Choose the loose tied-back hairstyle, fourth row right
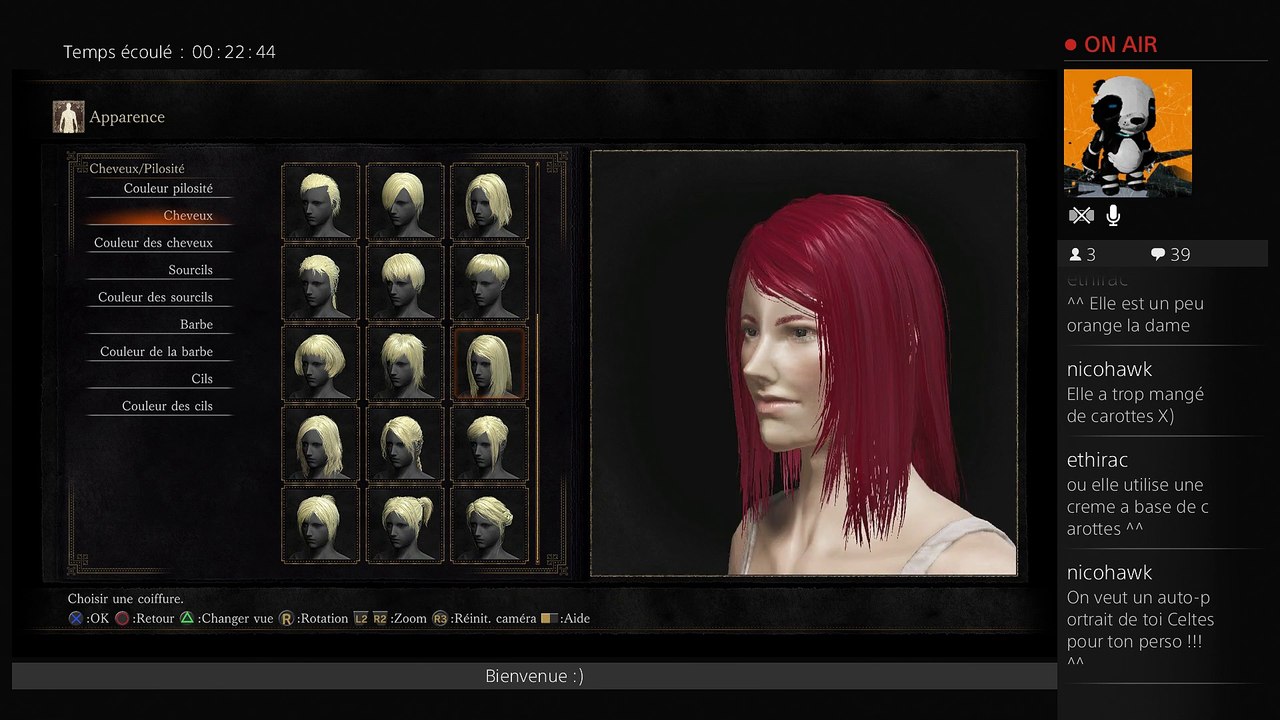Screen dimensions: 1280x720 point(490,444)
